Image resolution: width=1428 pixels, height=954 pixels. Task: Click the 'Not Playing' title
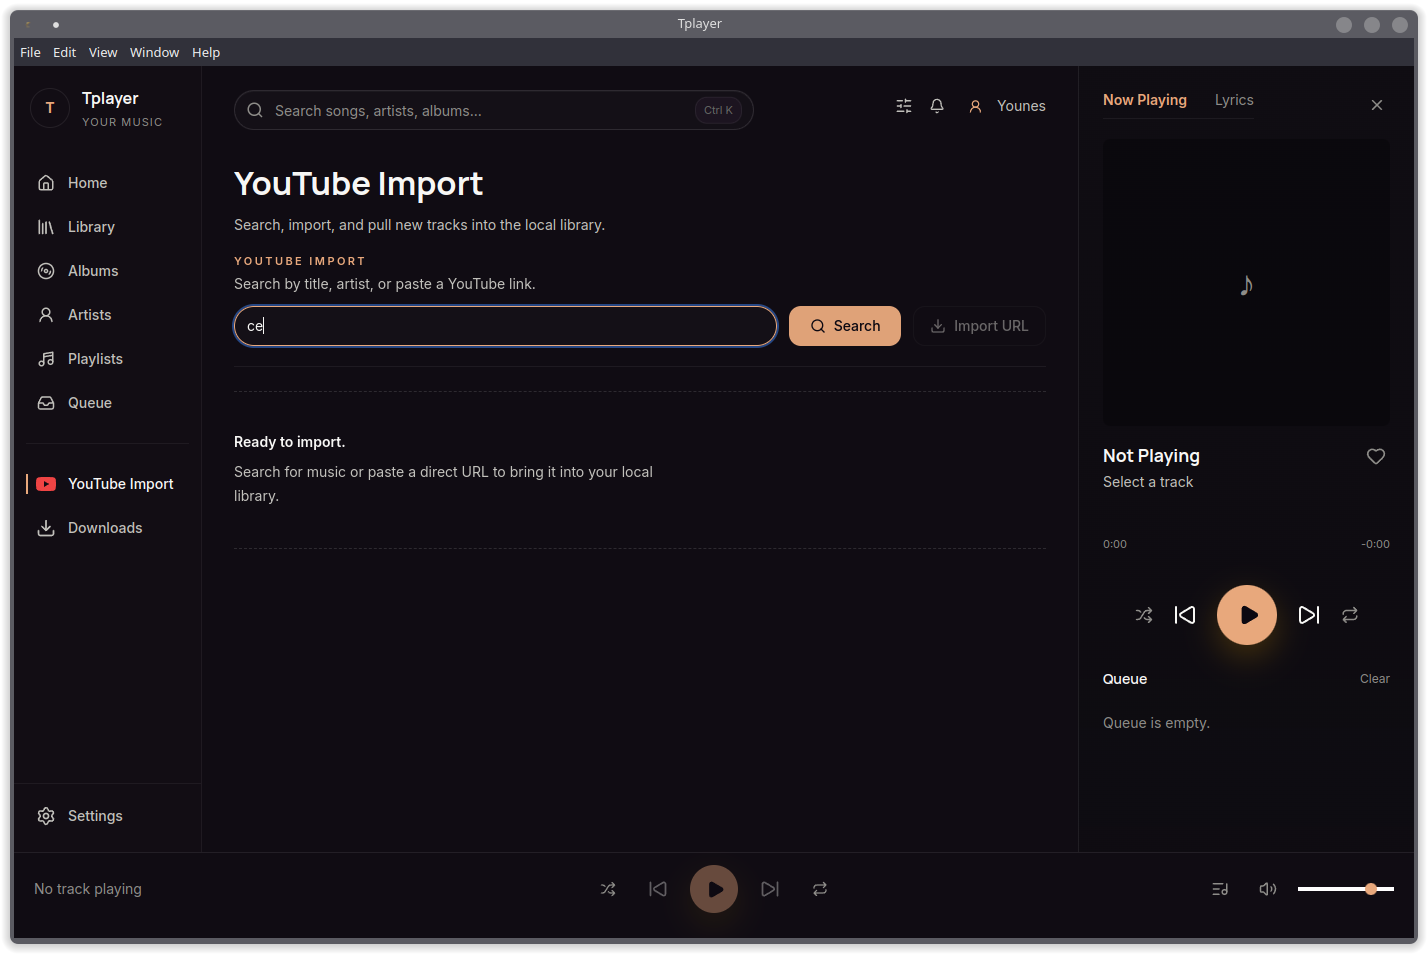coord(1151,456)
